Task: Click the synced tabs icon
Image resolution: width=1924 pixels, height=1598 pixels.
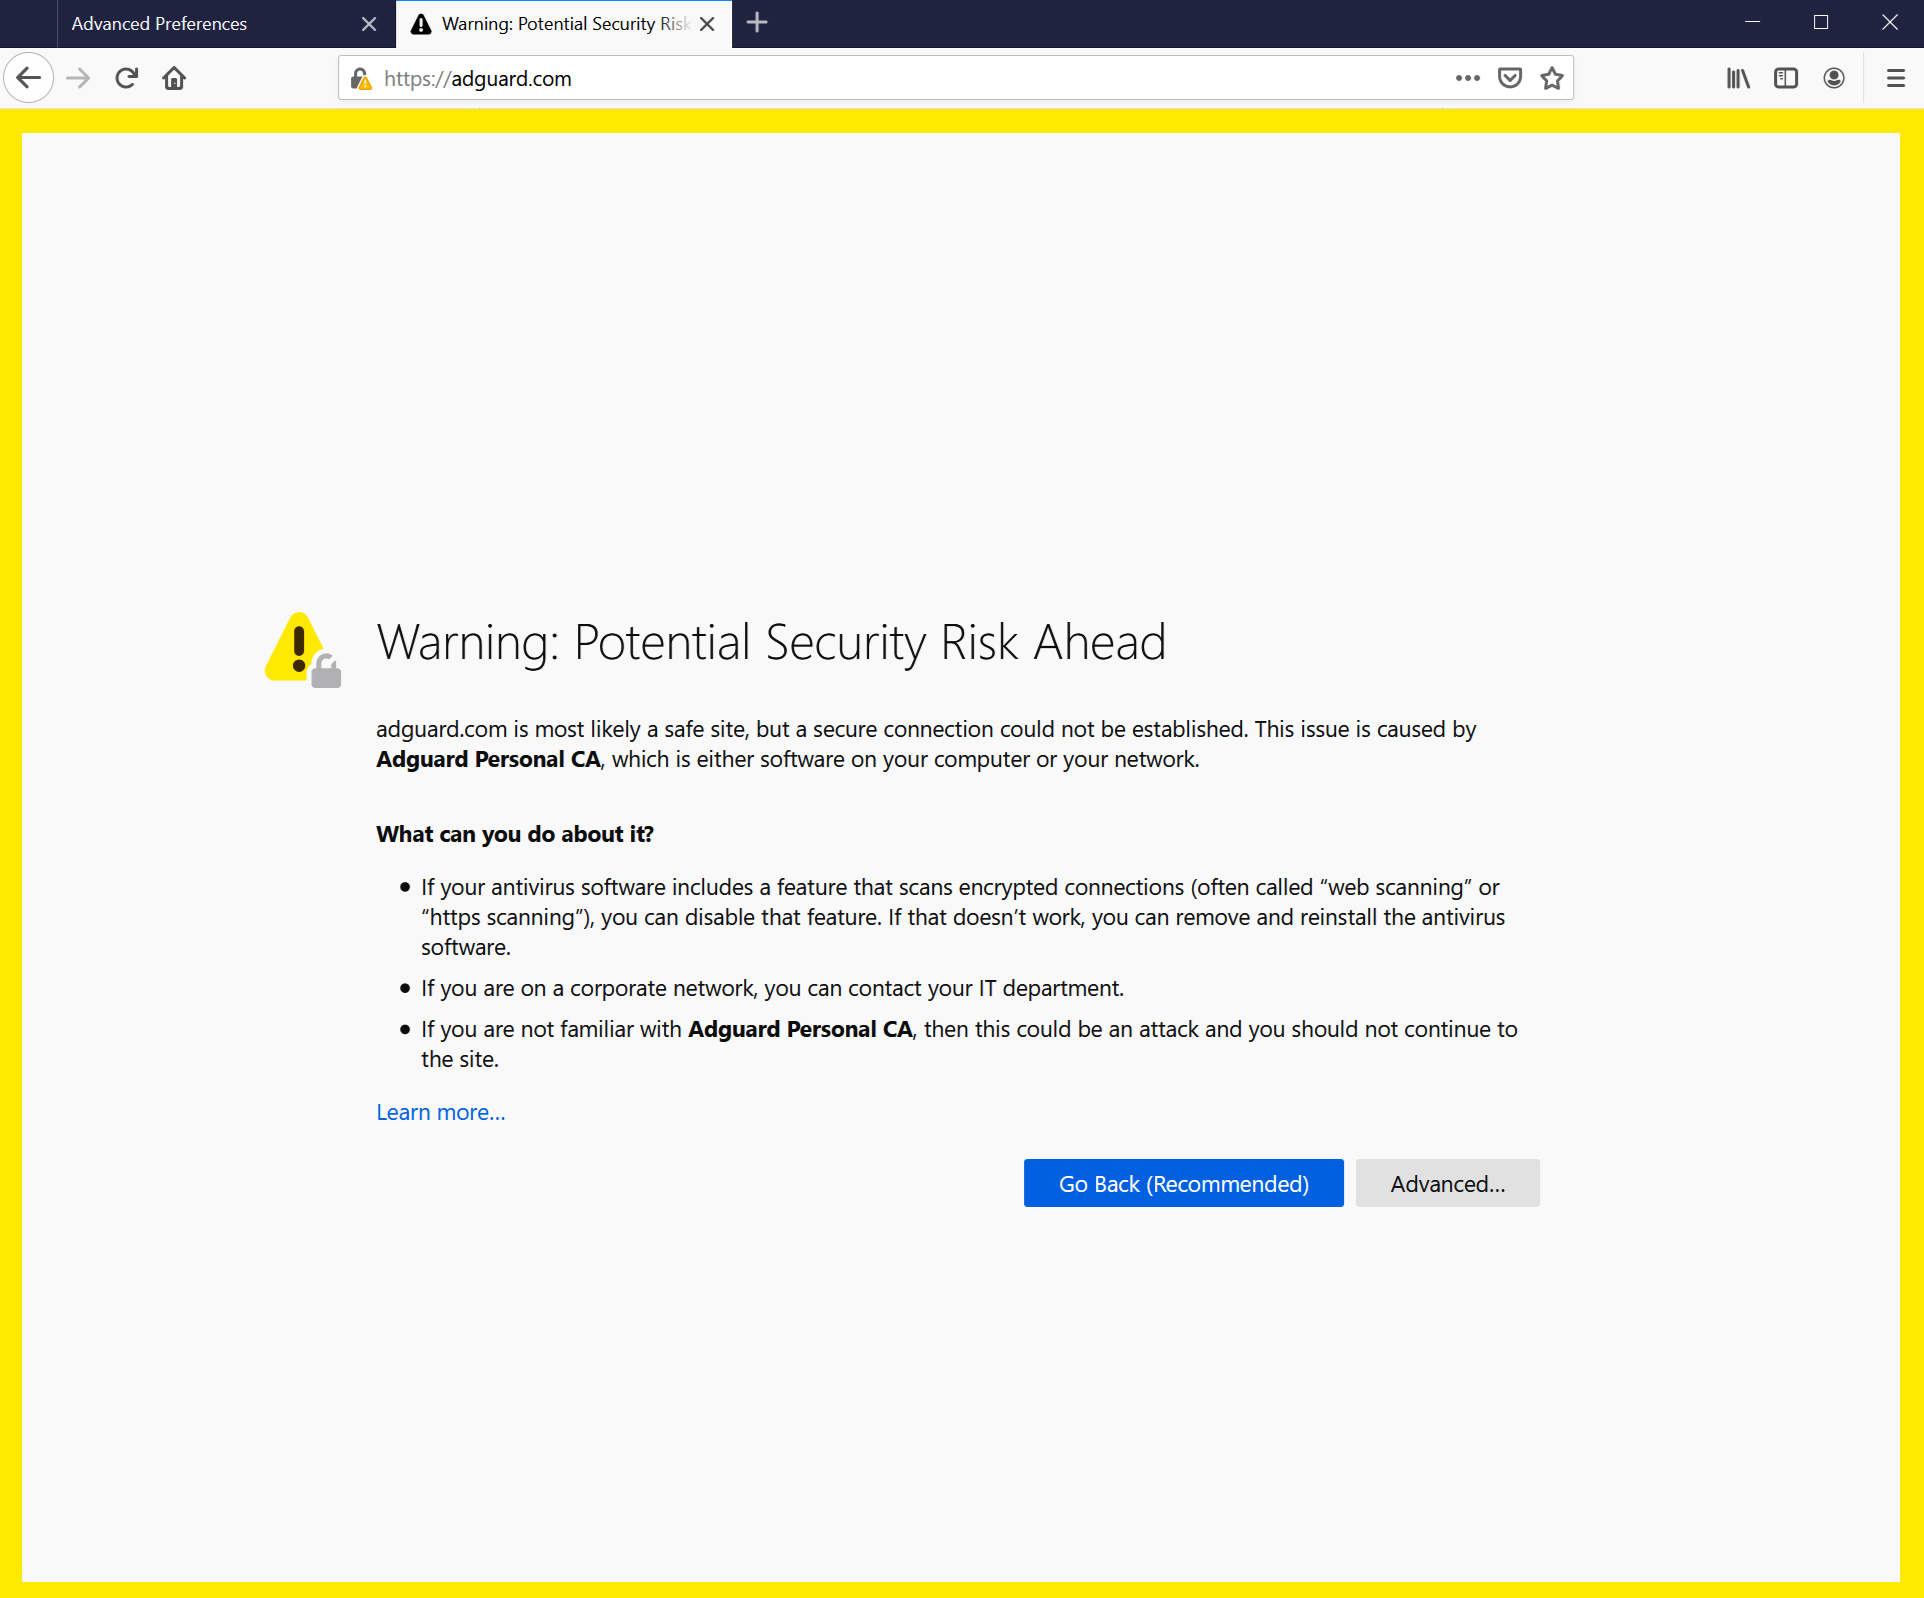Action: pos(1787,77)
